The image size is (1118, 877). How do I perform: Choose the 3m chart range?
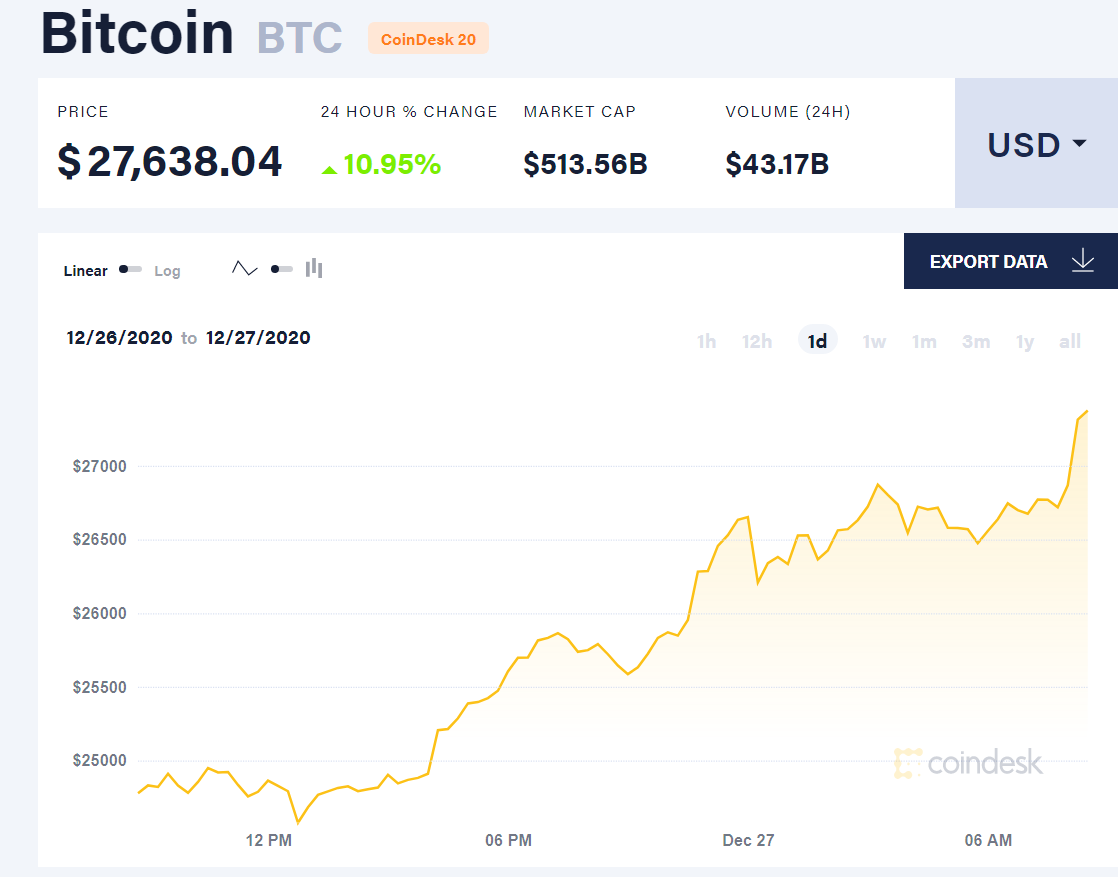point(976,341)
